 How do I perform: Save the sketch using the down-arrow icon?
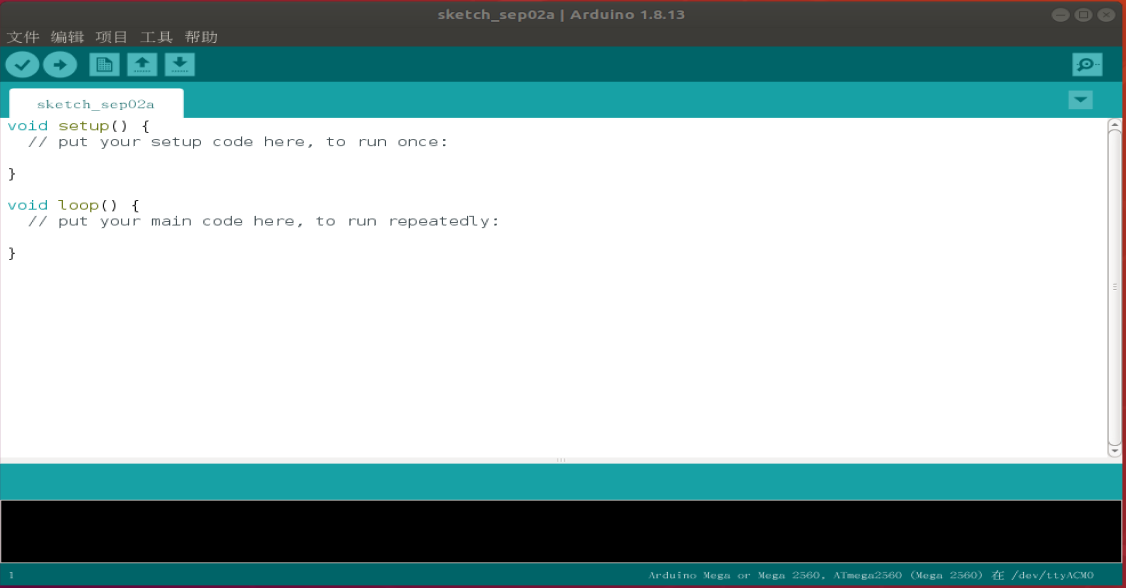click(x=179, y=65)
